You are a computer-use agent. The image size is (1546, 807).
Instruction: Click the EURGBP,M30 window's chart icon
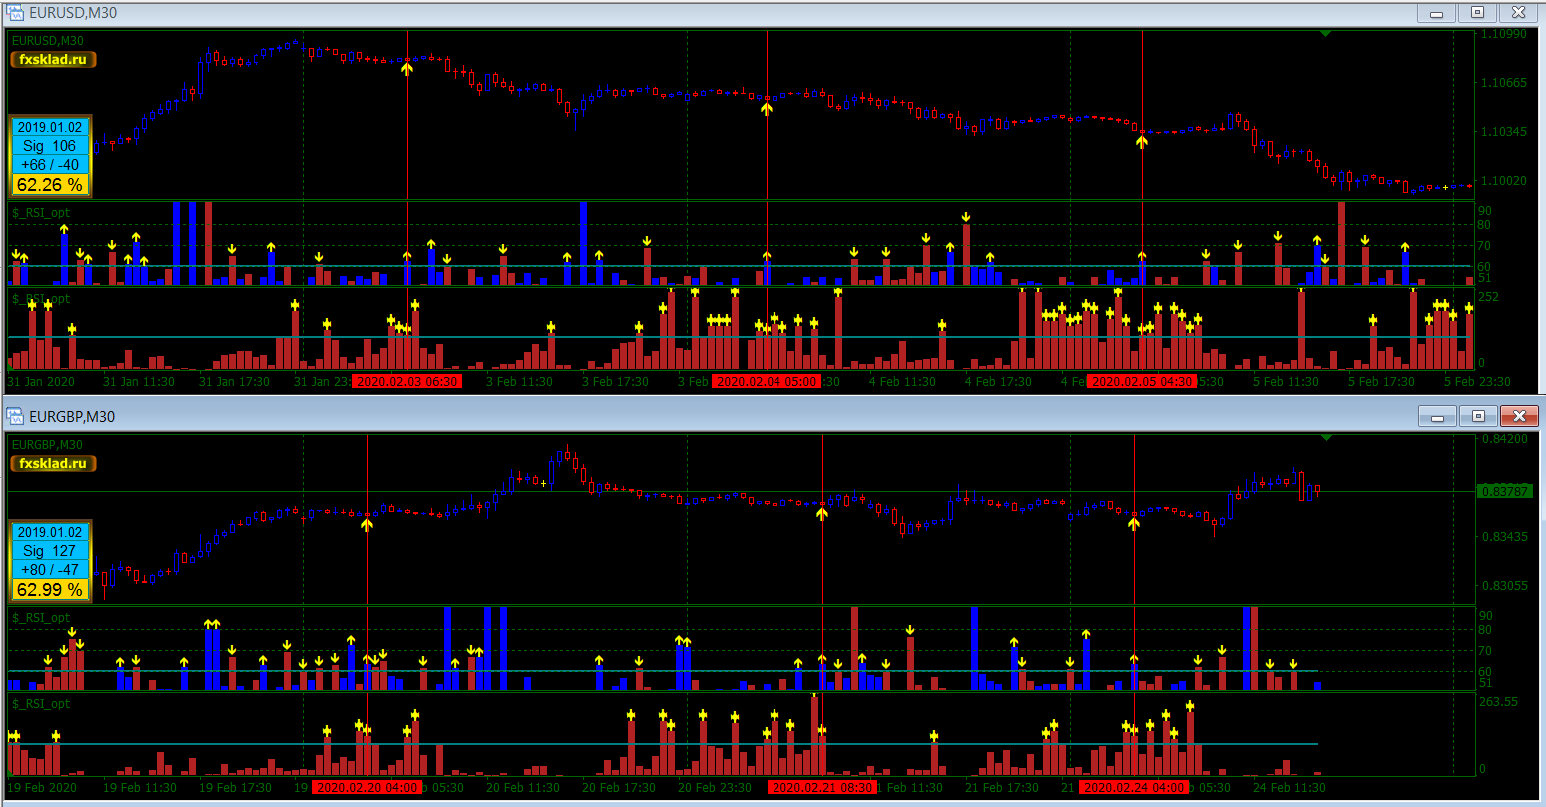(x=15, y=416)
